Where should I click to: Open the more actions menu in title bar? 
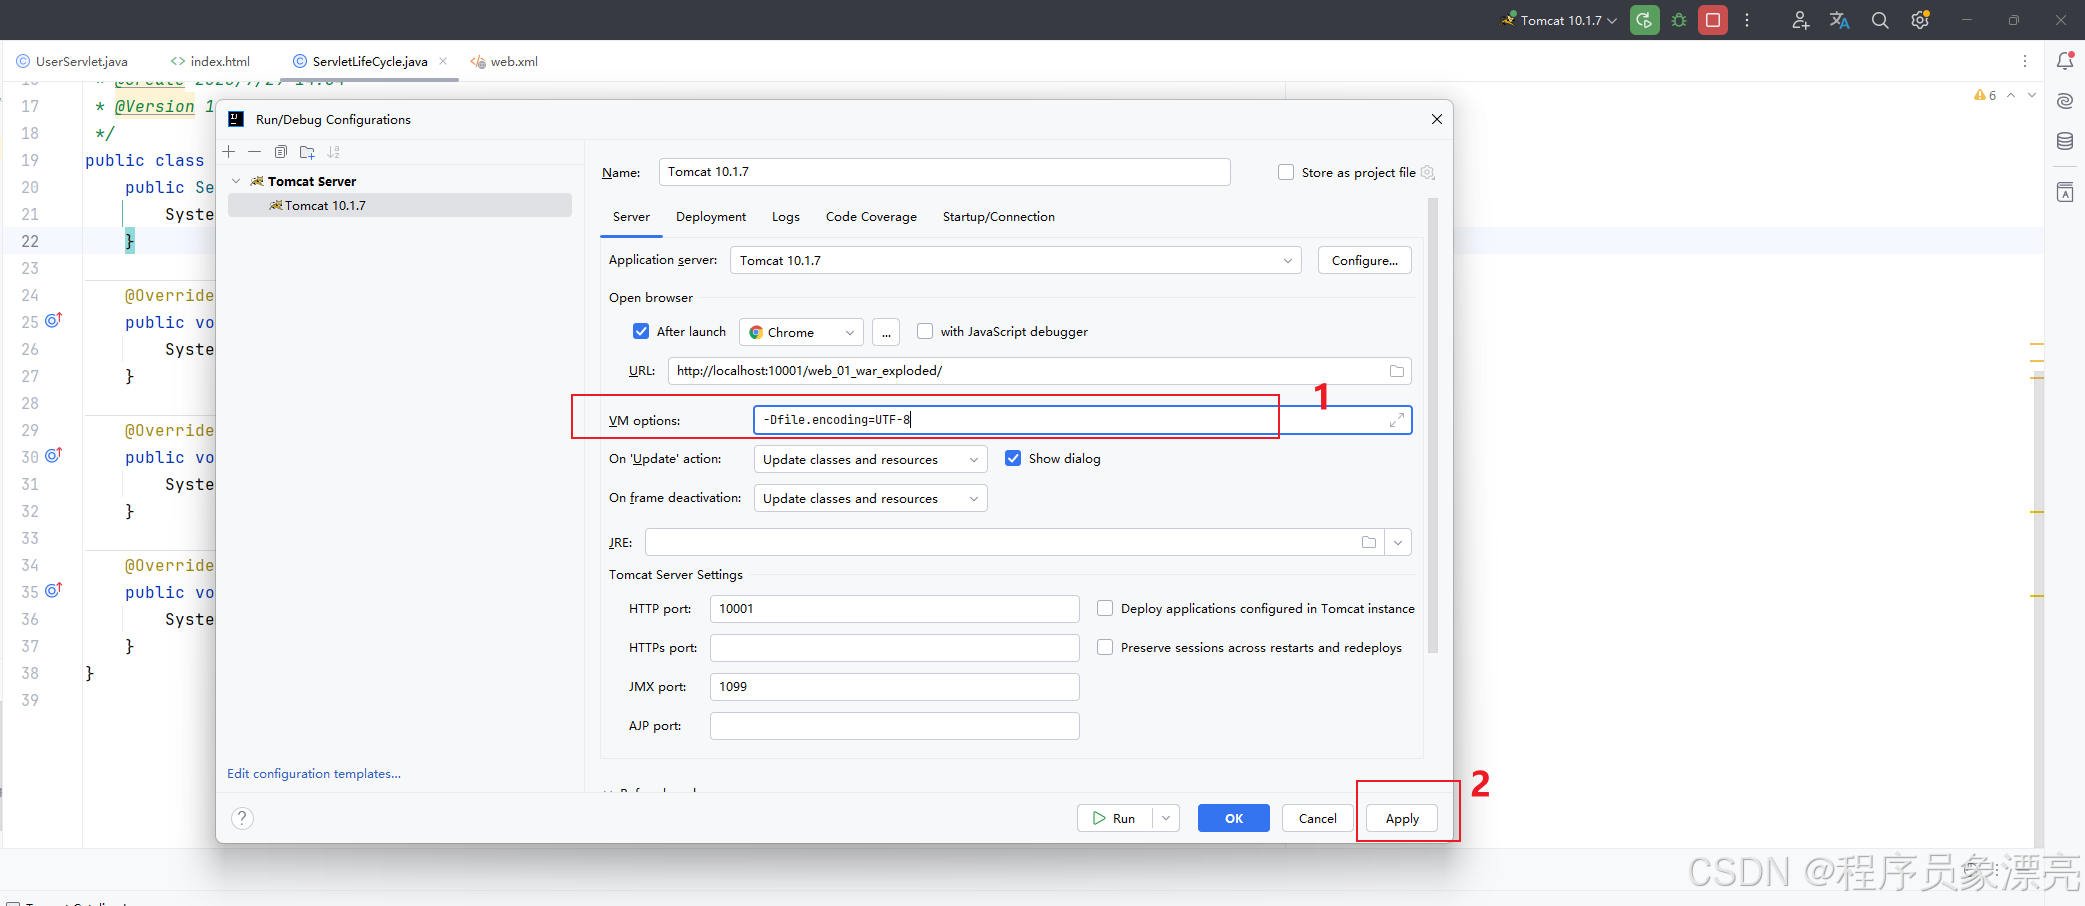pos(1747,20)
